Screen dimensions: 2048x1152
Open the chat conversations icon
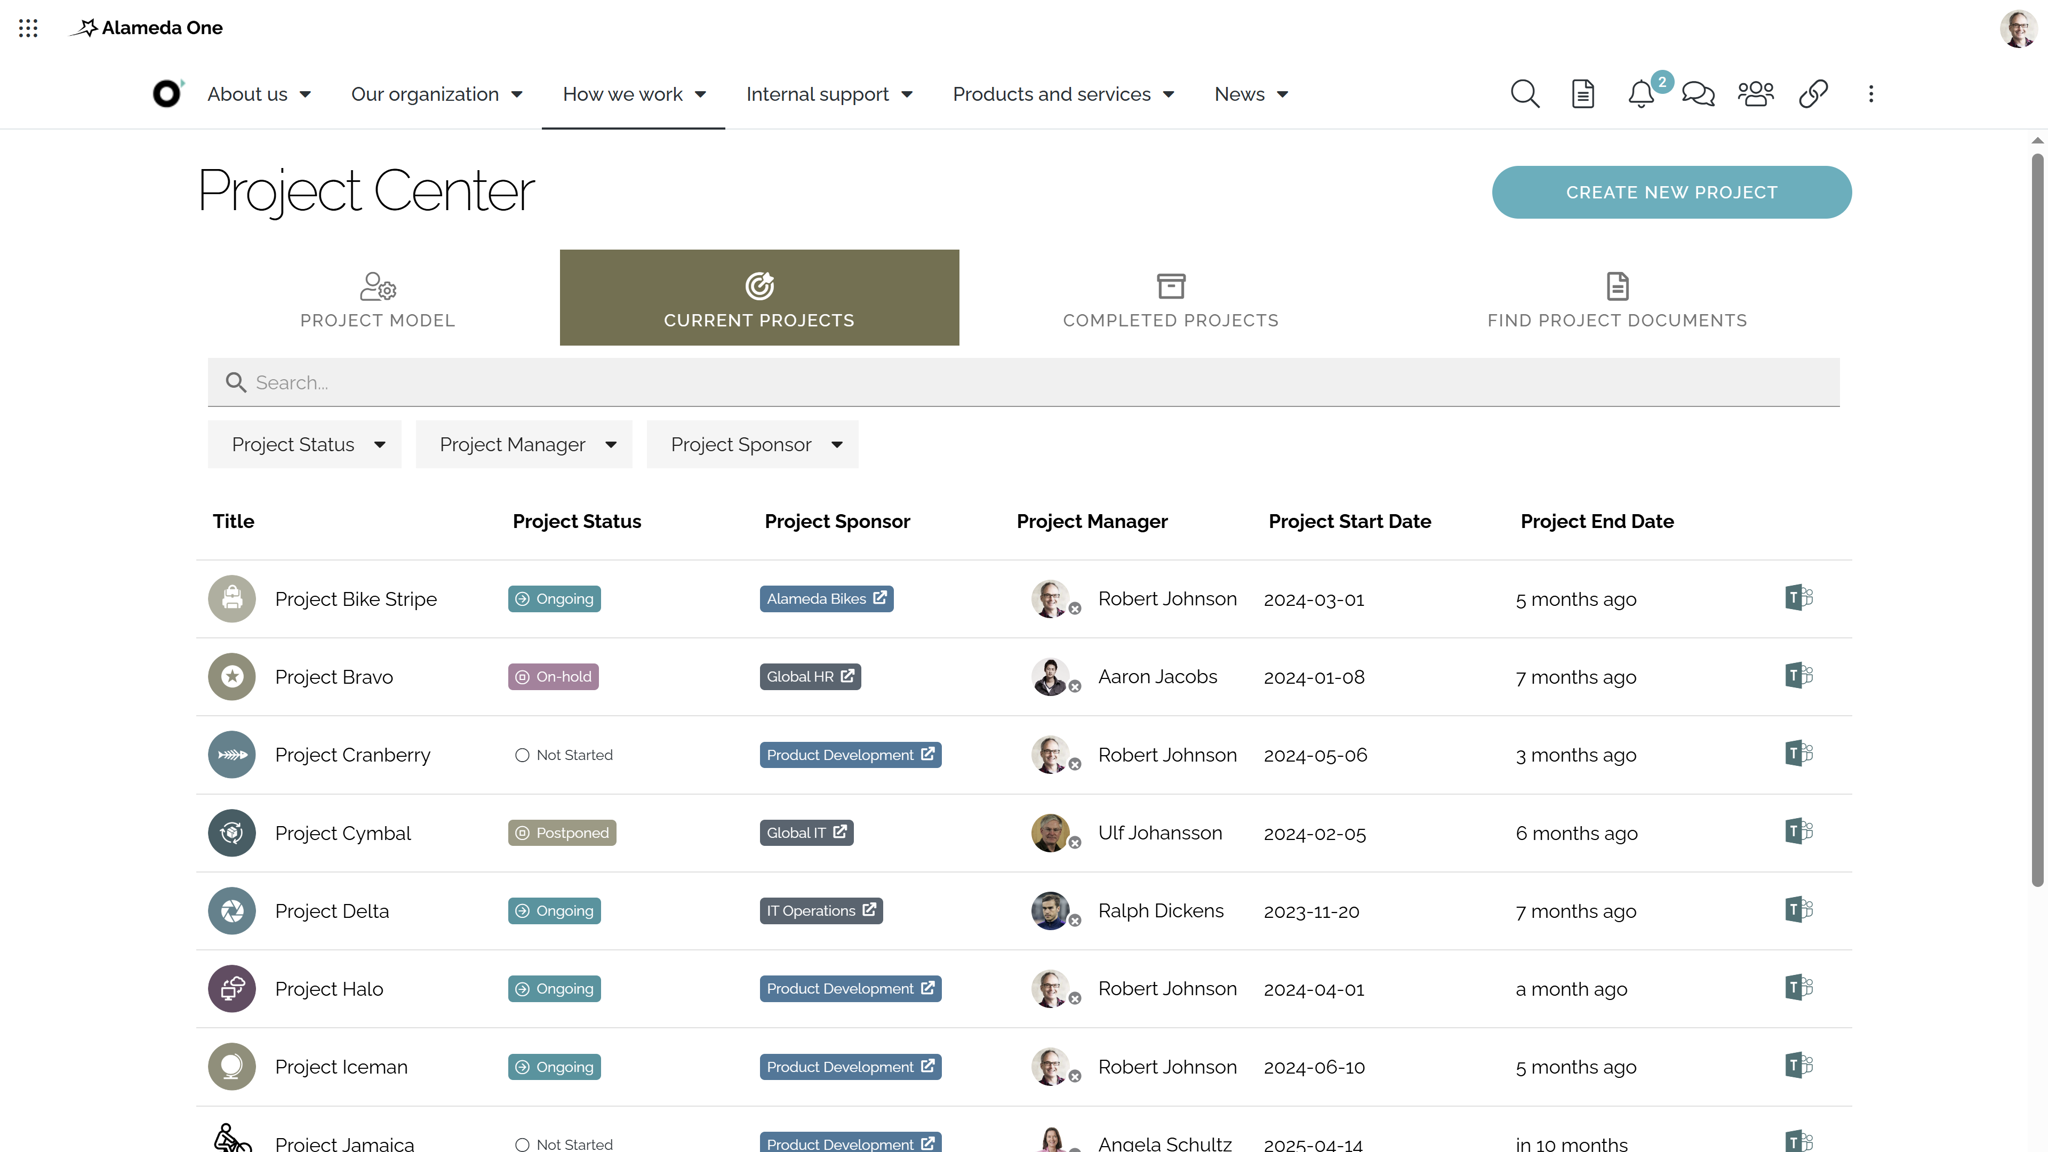click(x=1698, y=94)
